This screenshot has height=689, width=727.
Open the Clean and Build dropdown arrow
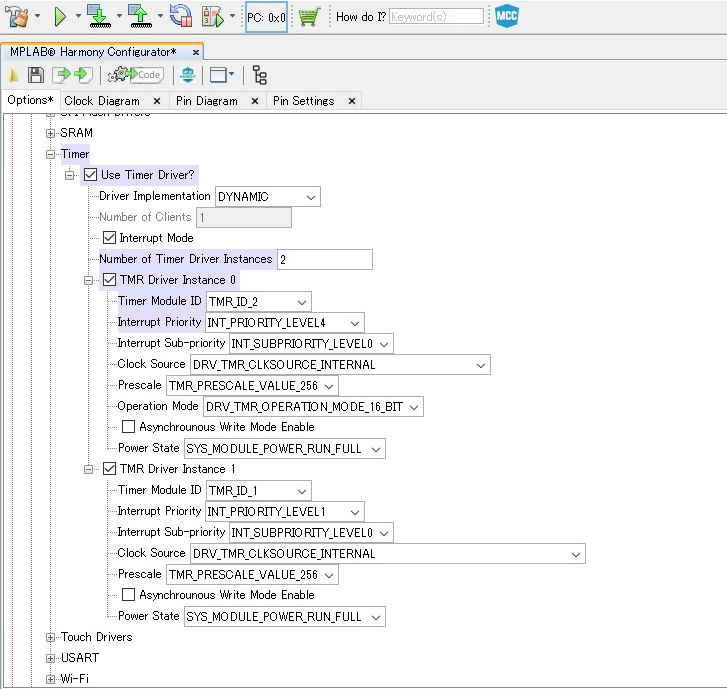(38, 17)
